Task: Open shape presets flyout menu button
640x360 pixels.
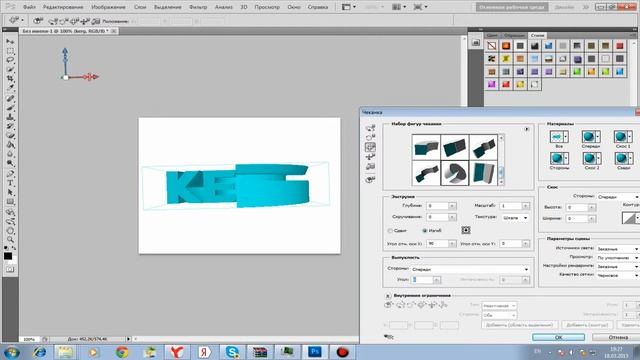Action: pyautogui.click(x=527, y=129)
